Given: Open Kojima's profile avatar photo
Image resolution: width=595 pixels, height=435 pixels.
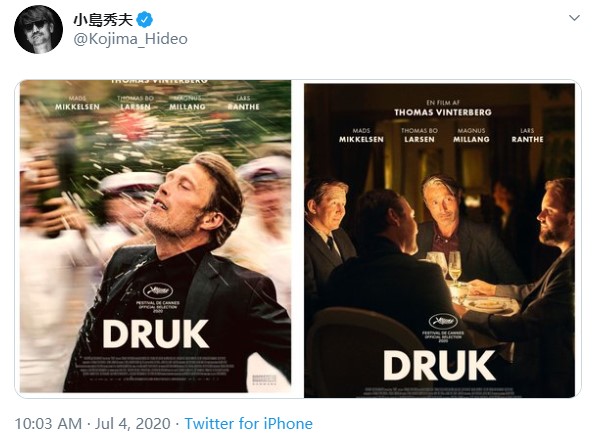Looking at the screenshot, I should click(x=38, y=29).
